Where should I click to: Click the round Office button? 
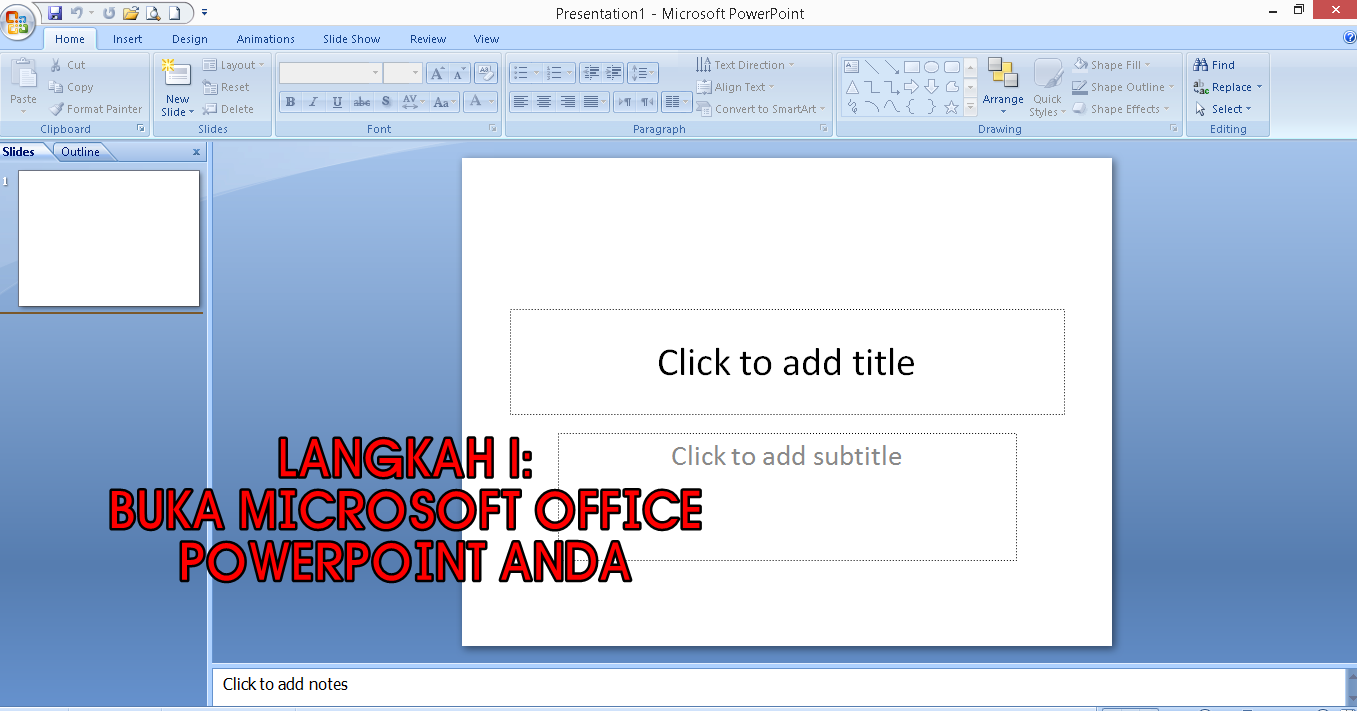(18, 23)
